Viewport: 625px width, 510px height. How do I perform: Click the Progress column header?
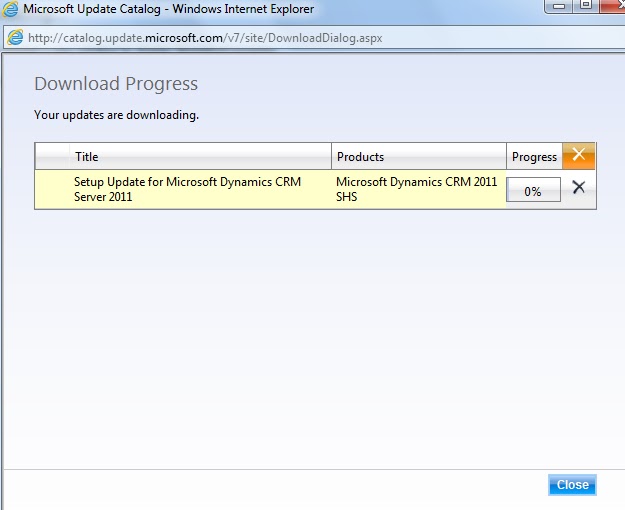click(x=535, y=156)
